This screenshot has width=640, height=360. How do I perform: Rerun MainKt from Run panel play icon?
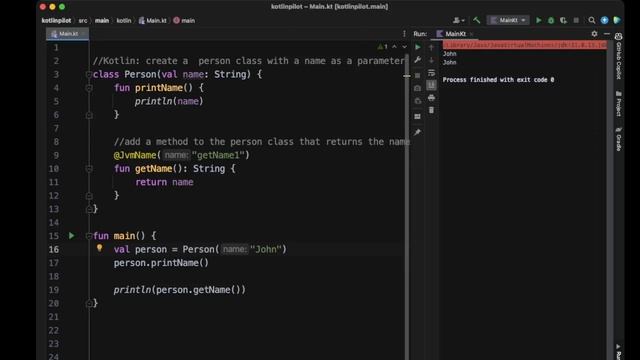click(418, 47)
